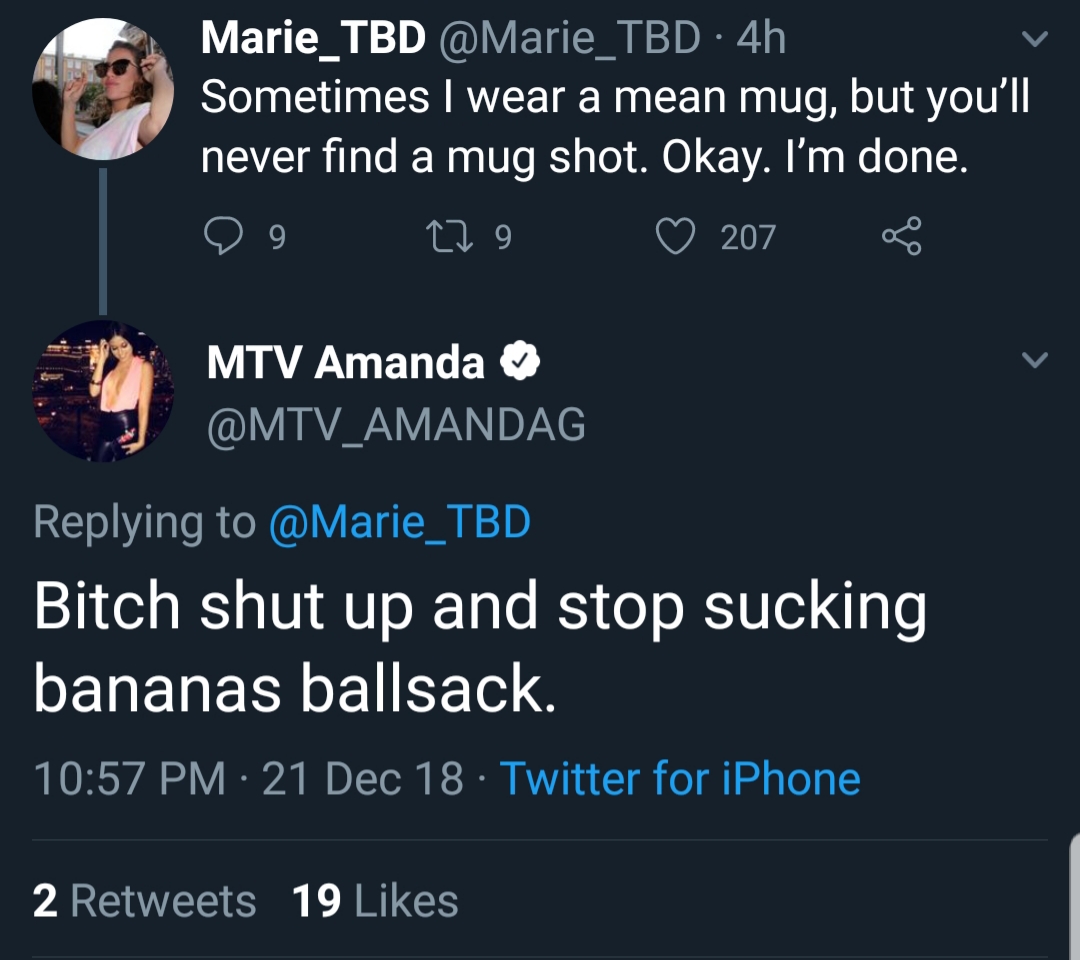The width and height of the screenshot is (1080, 960).
Task: Click the MTV Amanda display name
Action: coord(346,362)
